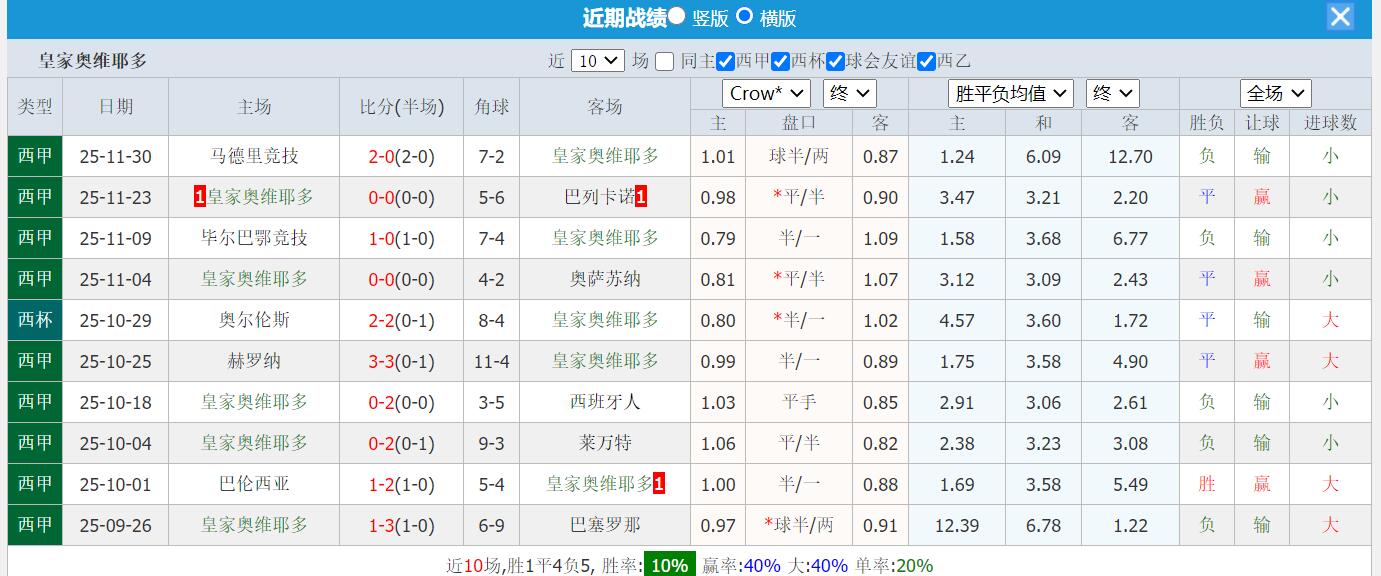Click the green 10% win rate badge
The height and width of the screenshot is (576, 1381).
point(667,564)
